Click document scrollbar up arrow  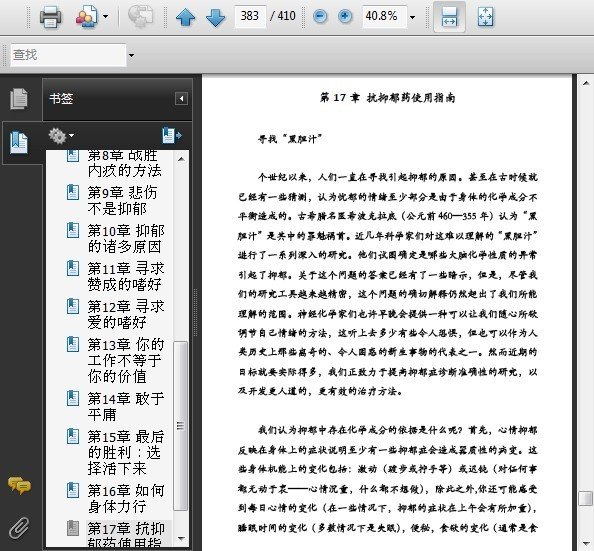click(586, 83)
